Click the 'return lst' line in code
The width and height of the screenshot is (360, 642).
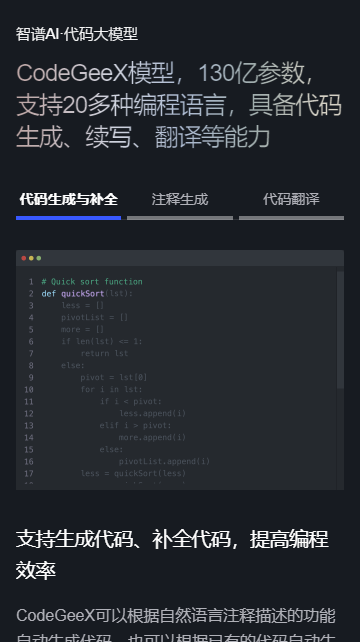[x=104, y=353]
